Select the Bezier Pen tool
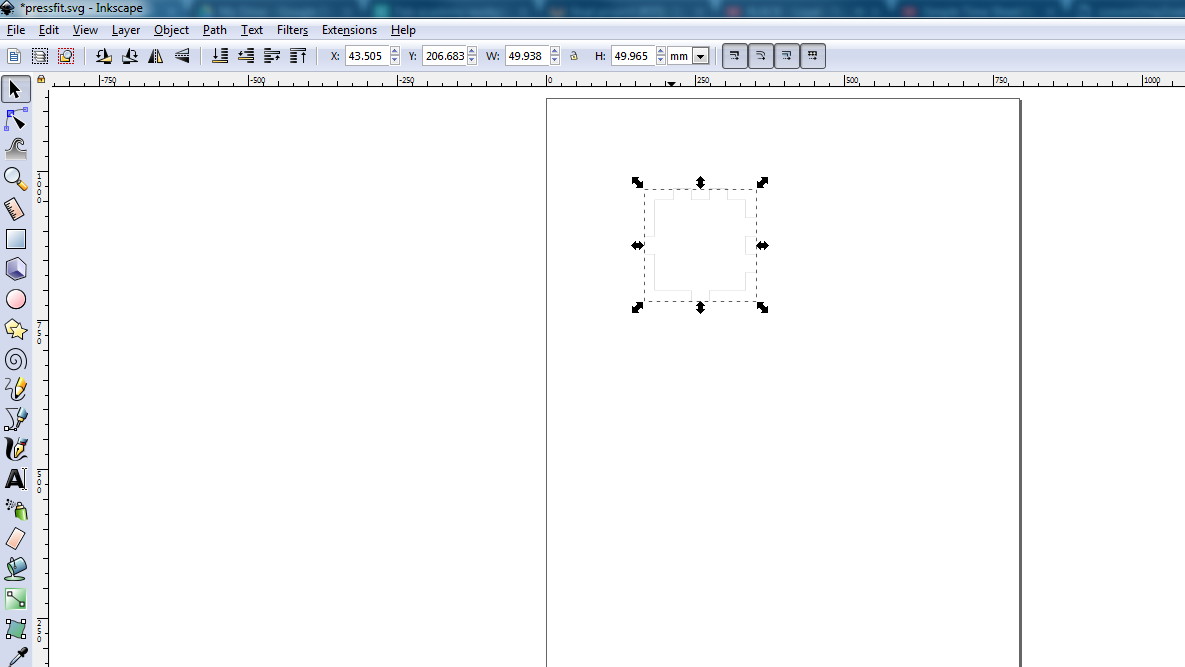 pos(15,419)
